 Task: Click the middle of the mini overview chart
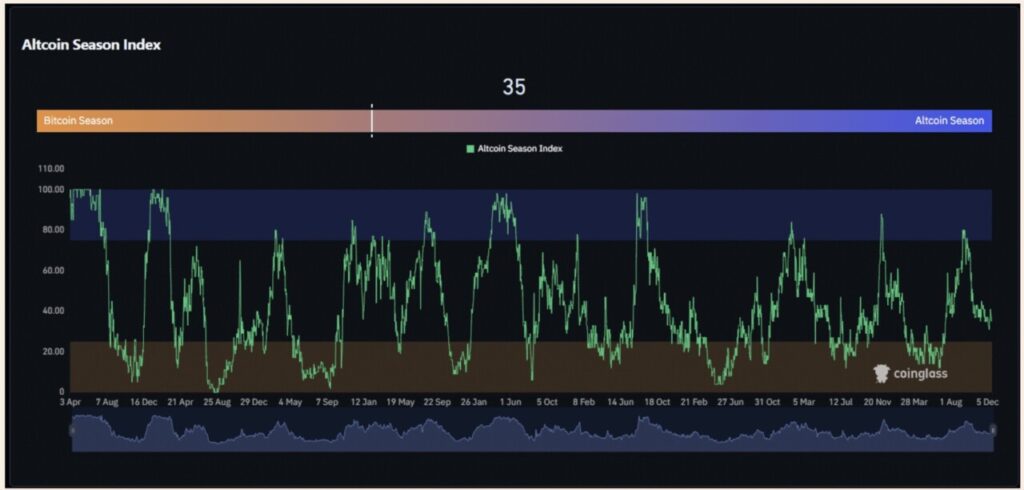531,430
